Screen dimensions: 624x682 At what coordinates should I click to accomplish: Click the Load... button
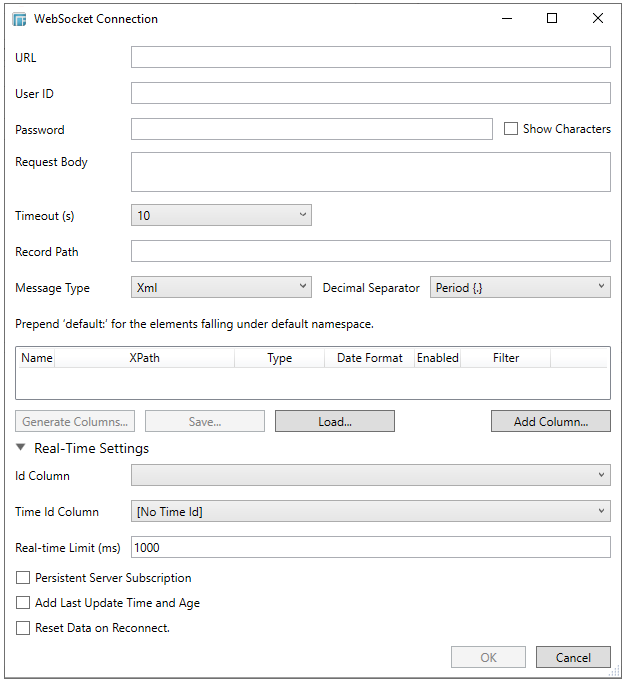click(334, 422)
